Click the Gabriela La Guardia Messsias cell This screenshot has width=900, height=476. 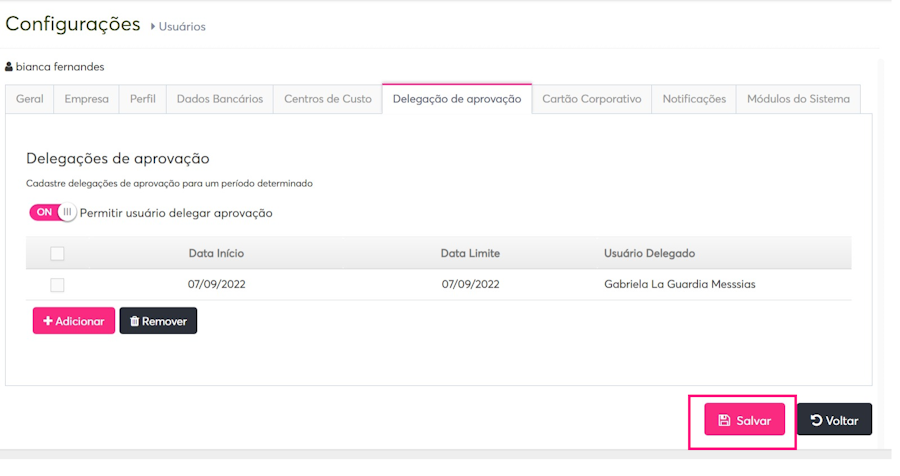(x=680, y=284)
